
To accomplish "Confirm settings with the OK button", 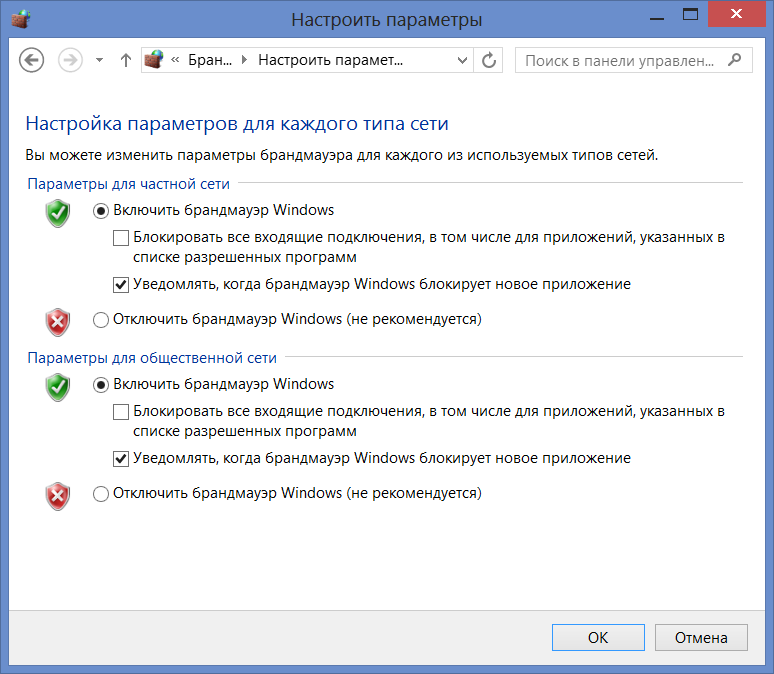I will point(598,637).
